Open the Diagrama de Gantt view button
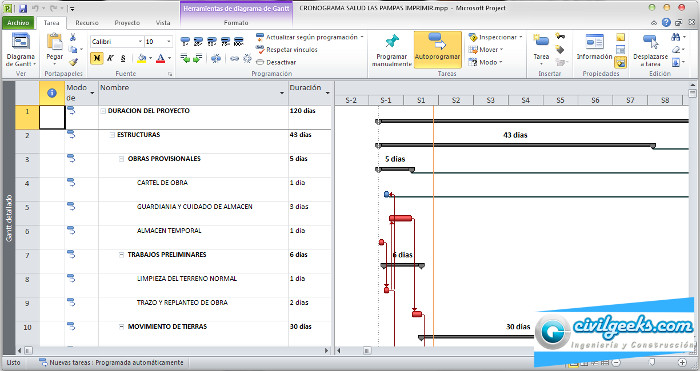Image resolution: width=700 pixels, height=371 pixels. click(x=21, y=50)
